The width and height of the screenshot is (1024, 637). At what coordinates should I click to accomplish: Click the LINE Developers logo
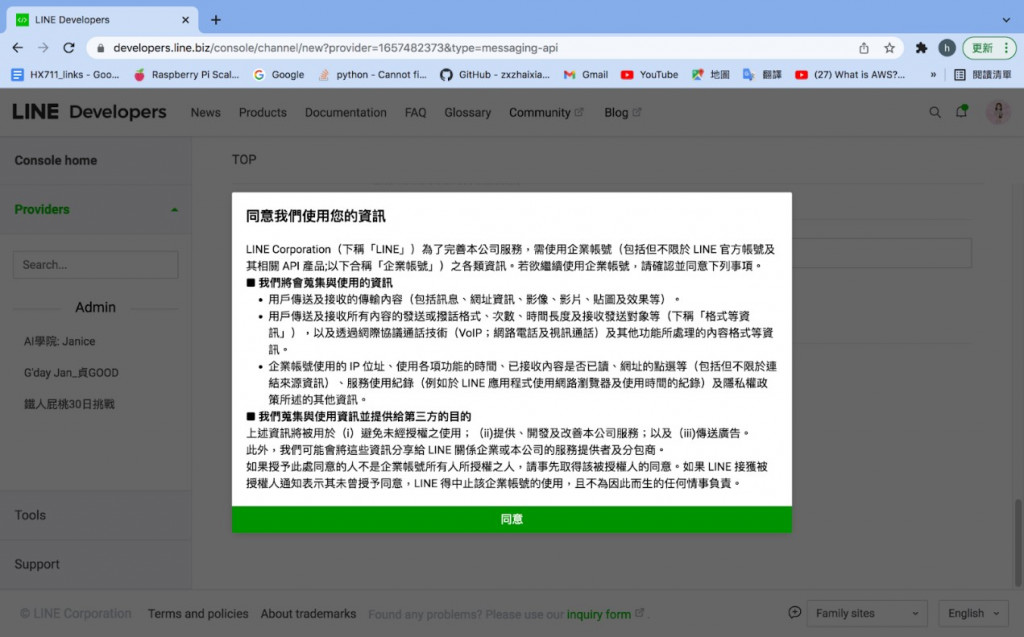coord(89,112)
